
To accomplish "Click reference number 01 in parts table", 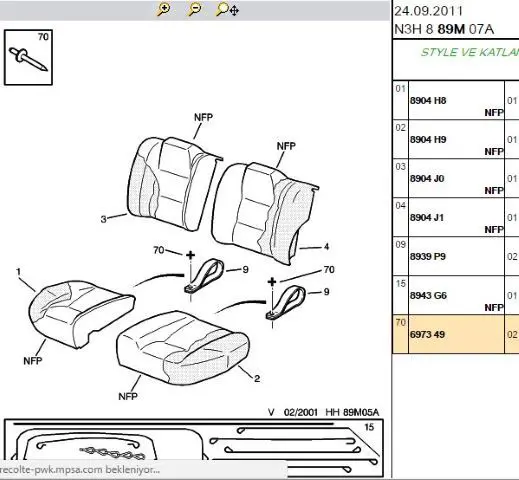I will [x=400, y=89].
